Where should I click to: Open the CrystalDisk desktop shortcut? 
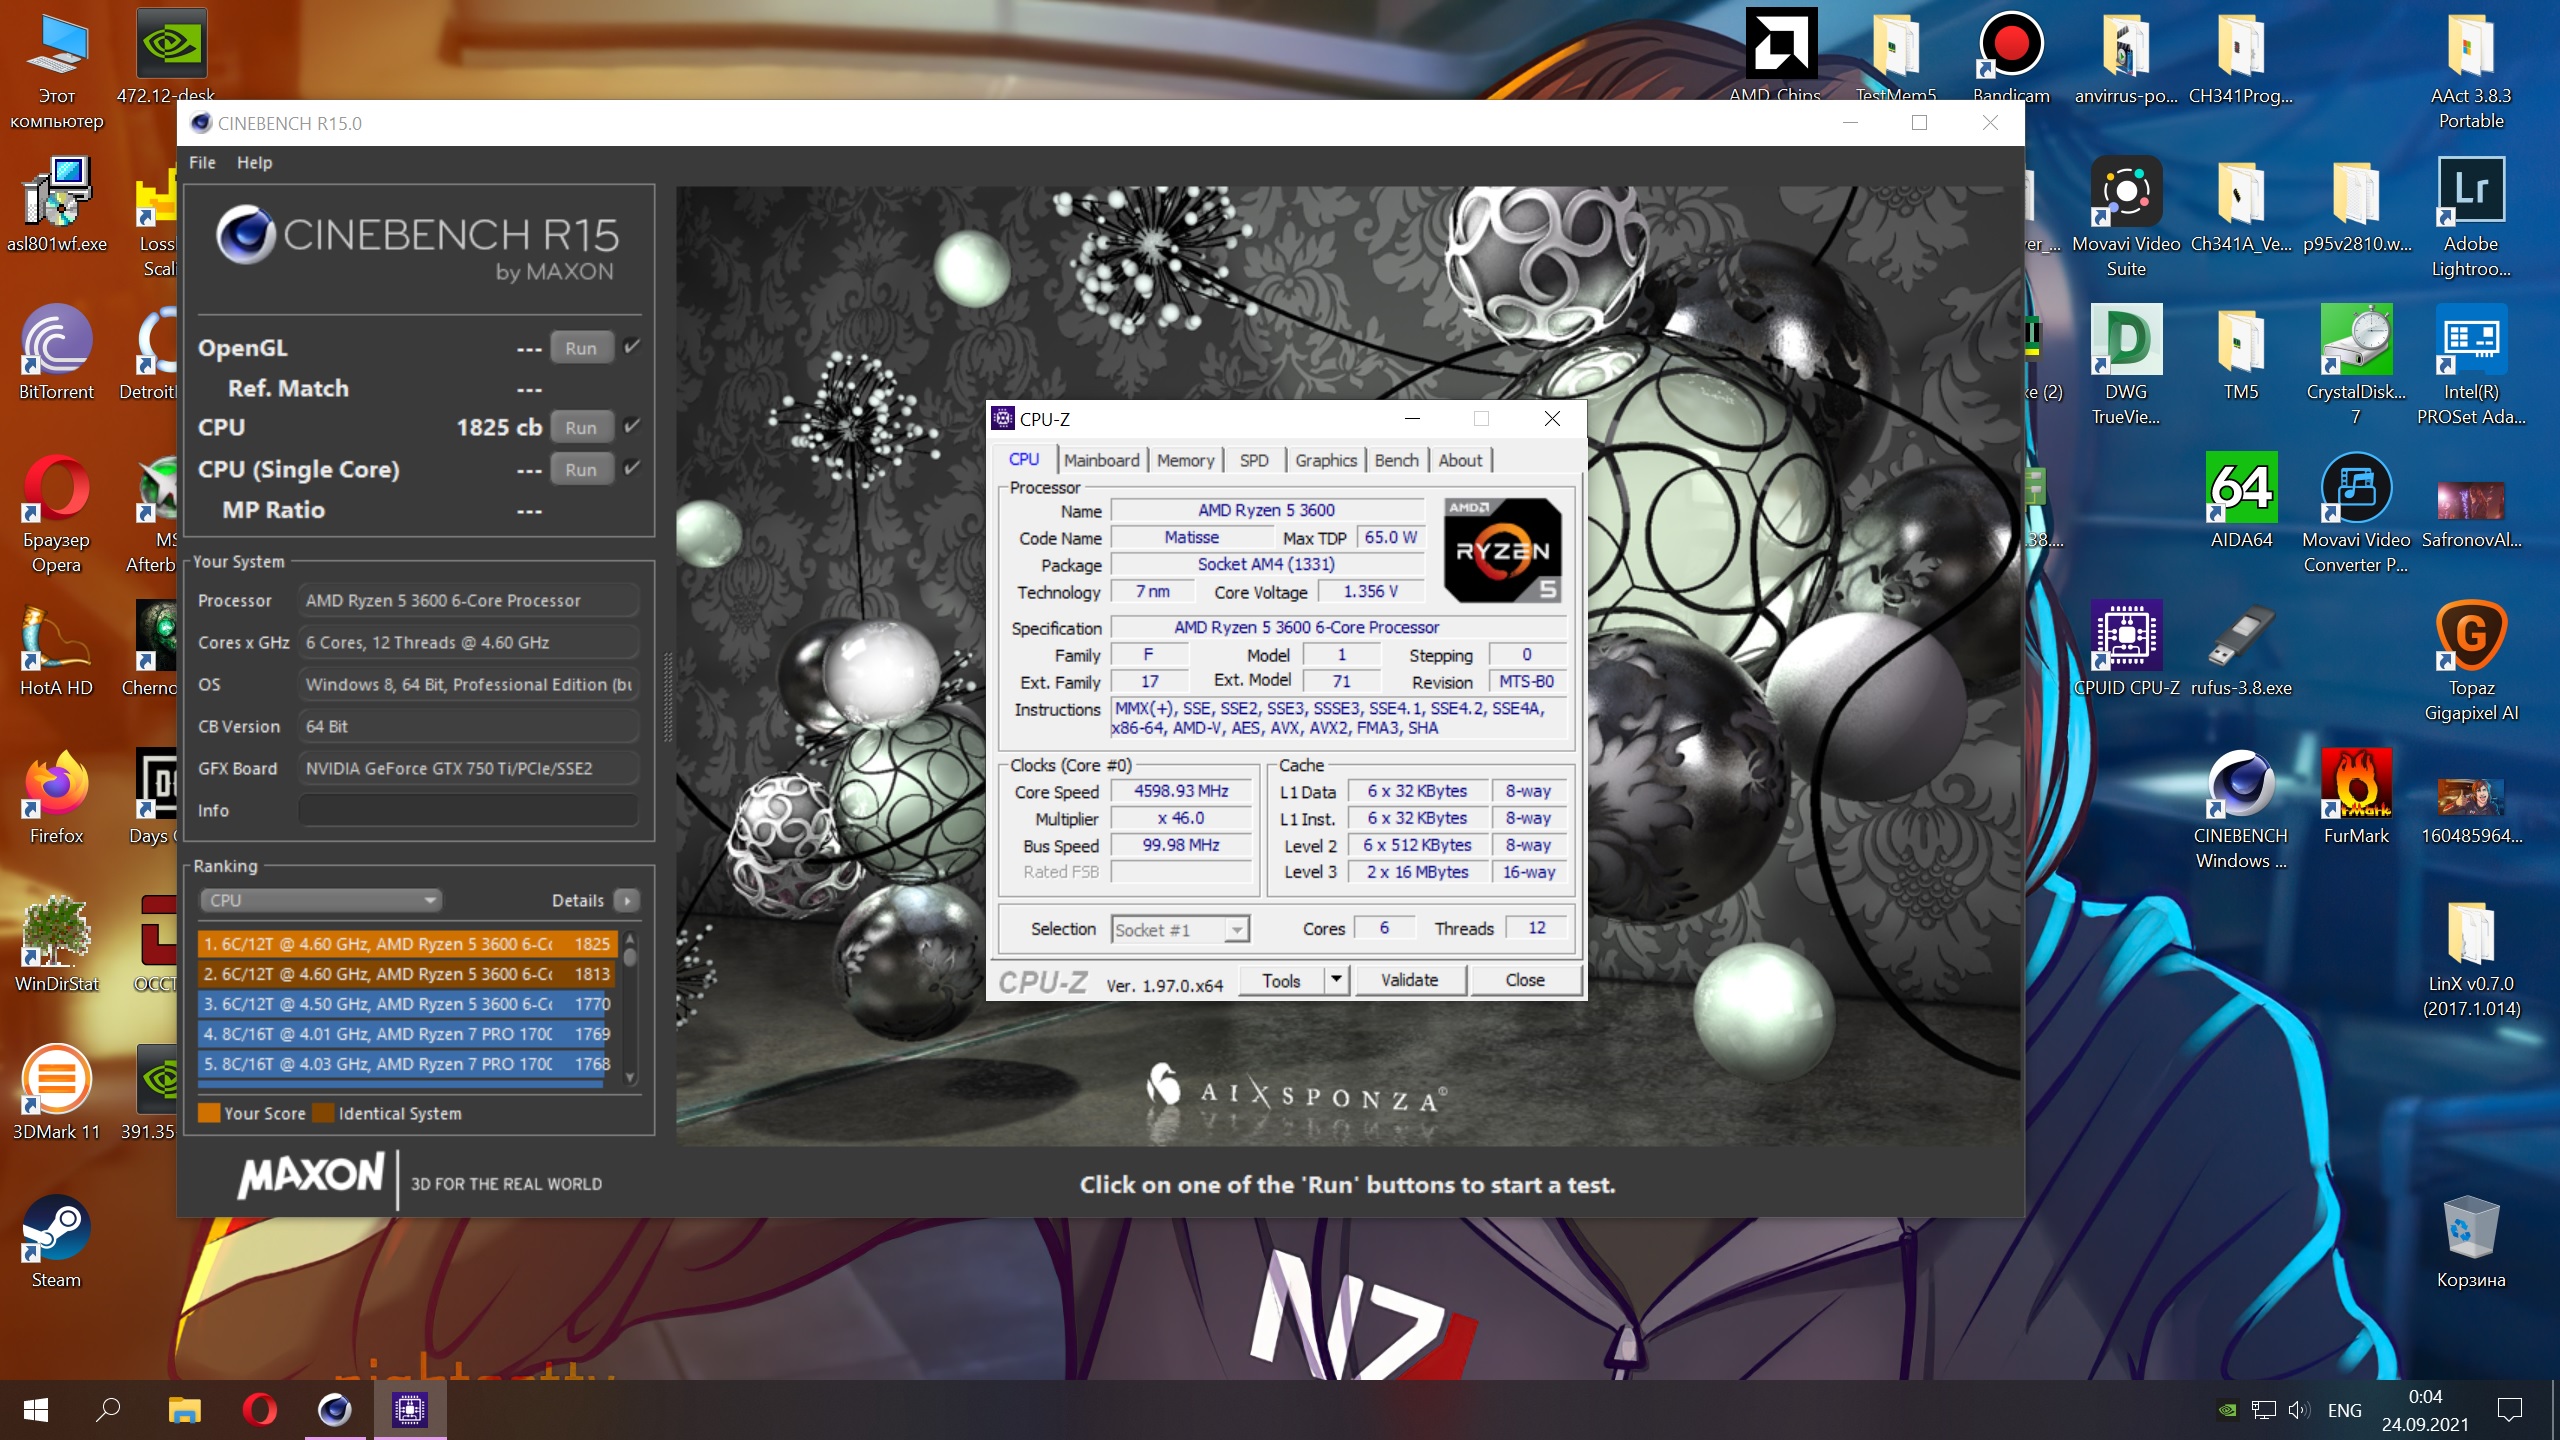coord(2356,364)
